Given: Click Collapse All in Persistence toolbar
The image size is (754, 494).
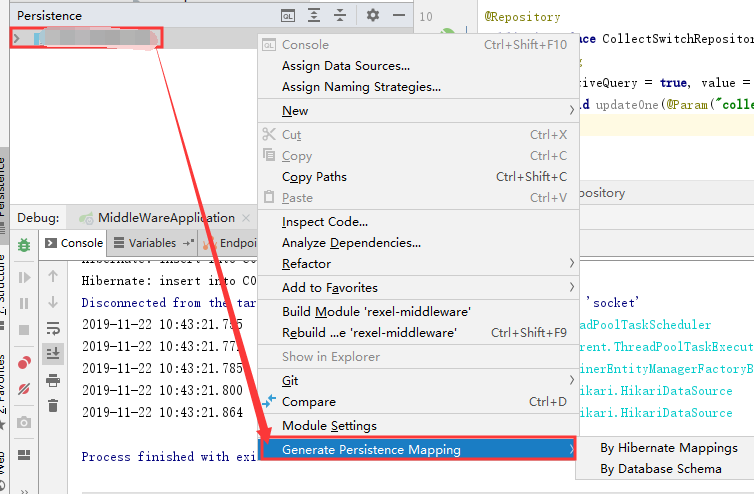Looking at the screenshot, I should point(339,15).
